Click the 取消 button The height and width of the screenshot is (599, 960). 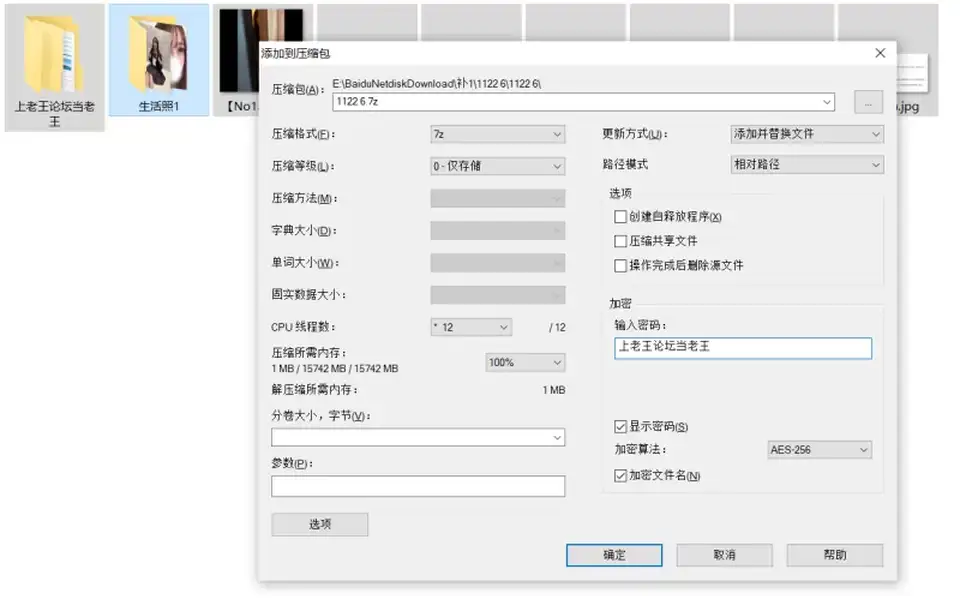pos(724,555)
